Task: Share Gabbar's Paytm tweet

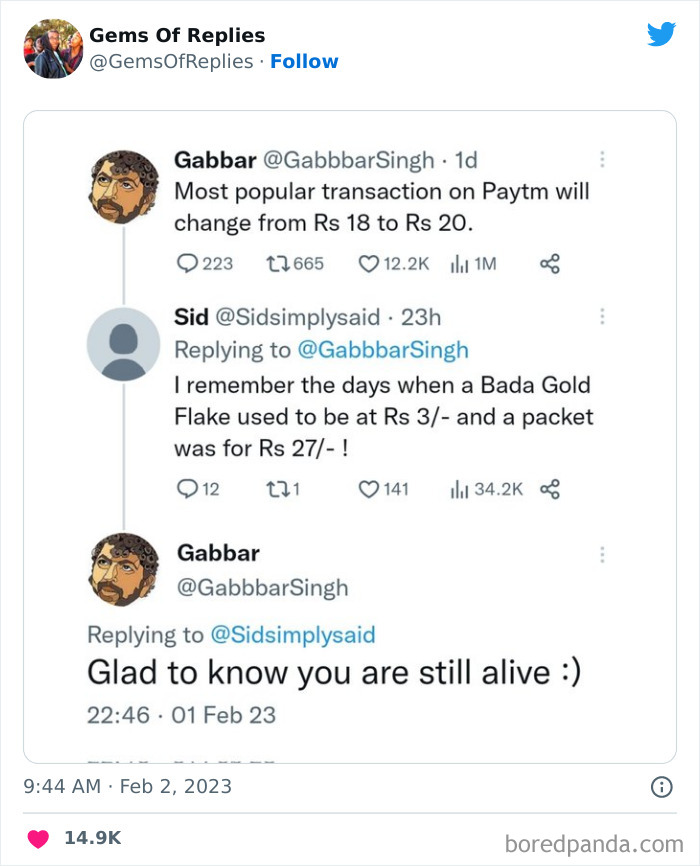Action: 549,264
